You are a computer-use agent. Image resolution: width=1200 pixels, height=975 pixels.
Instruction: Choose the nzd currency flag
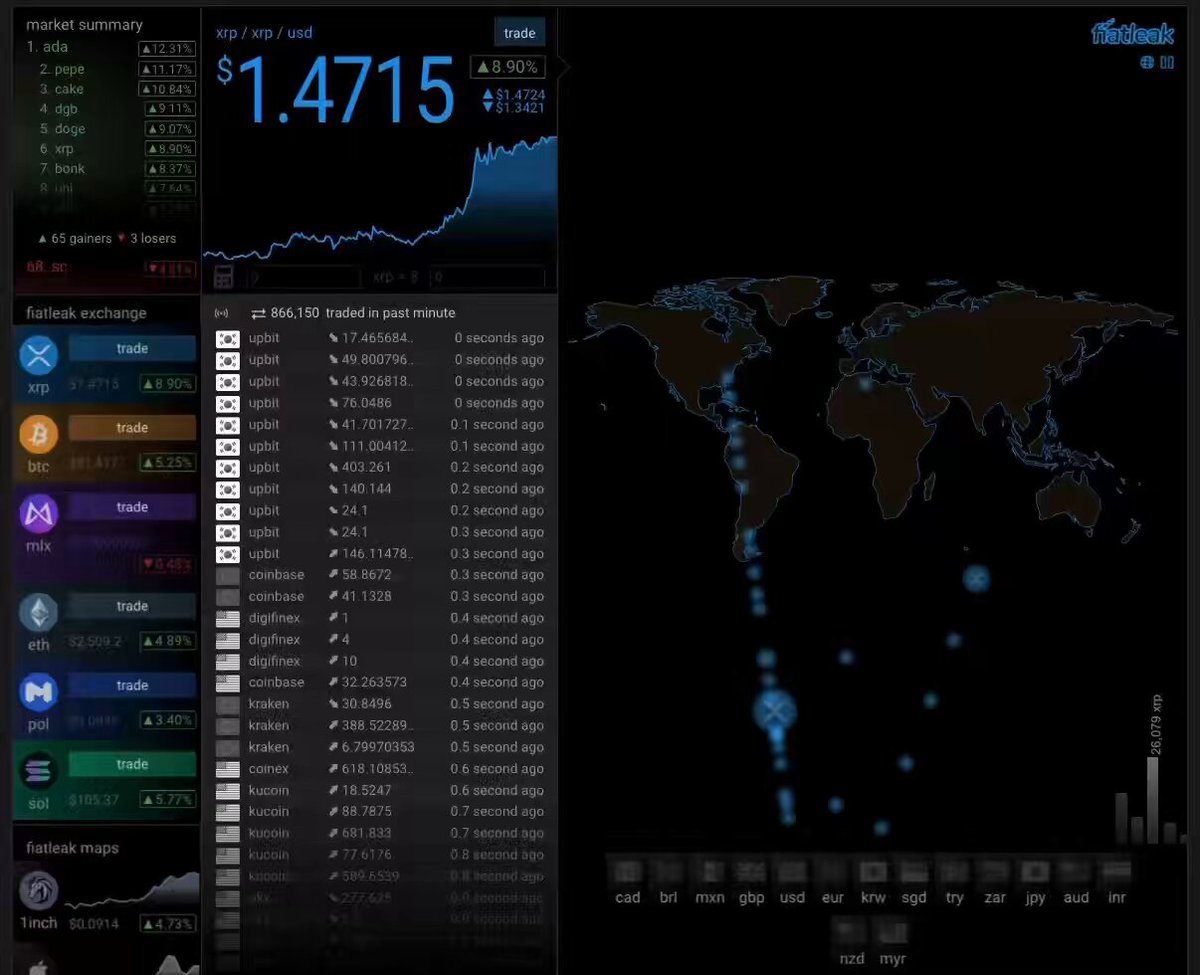coord(852,932)
